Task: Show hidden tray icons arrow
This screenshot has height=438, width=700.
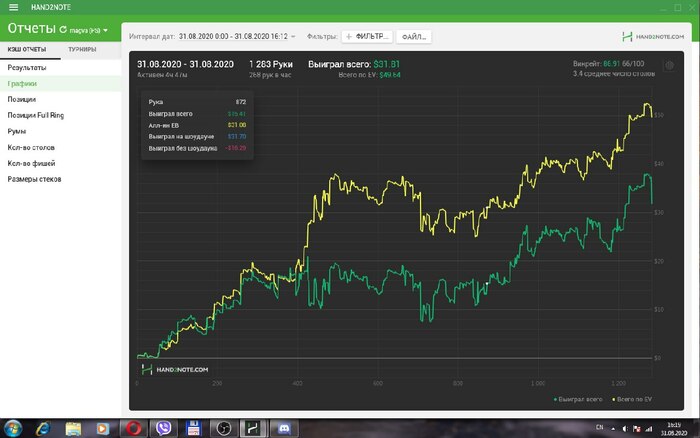Action: click(x=613, y=429)
